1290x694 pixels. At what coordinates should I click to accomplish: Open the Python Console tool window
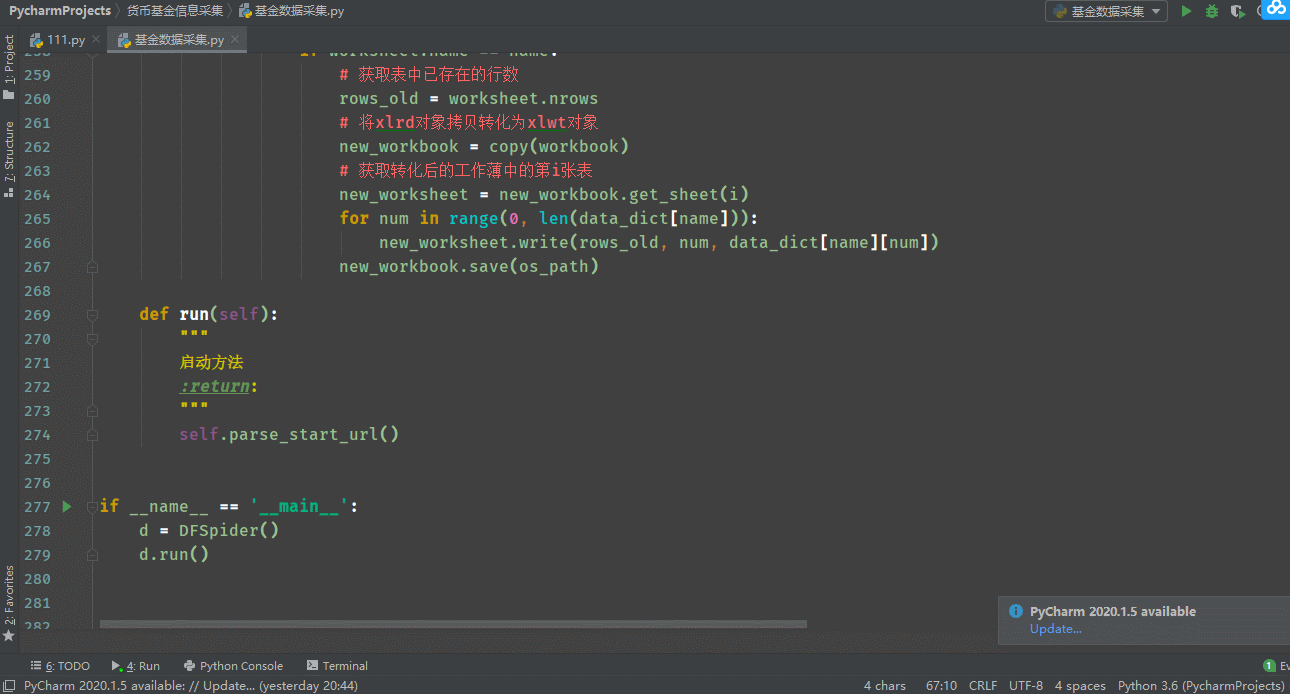tap(234, 666)
